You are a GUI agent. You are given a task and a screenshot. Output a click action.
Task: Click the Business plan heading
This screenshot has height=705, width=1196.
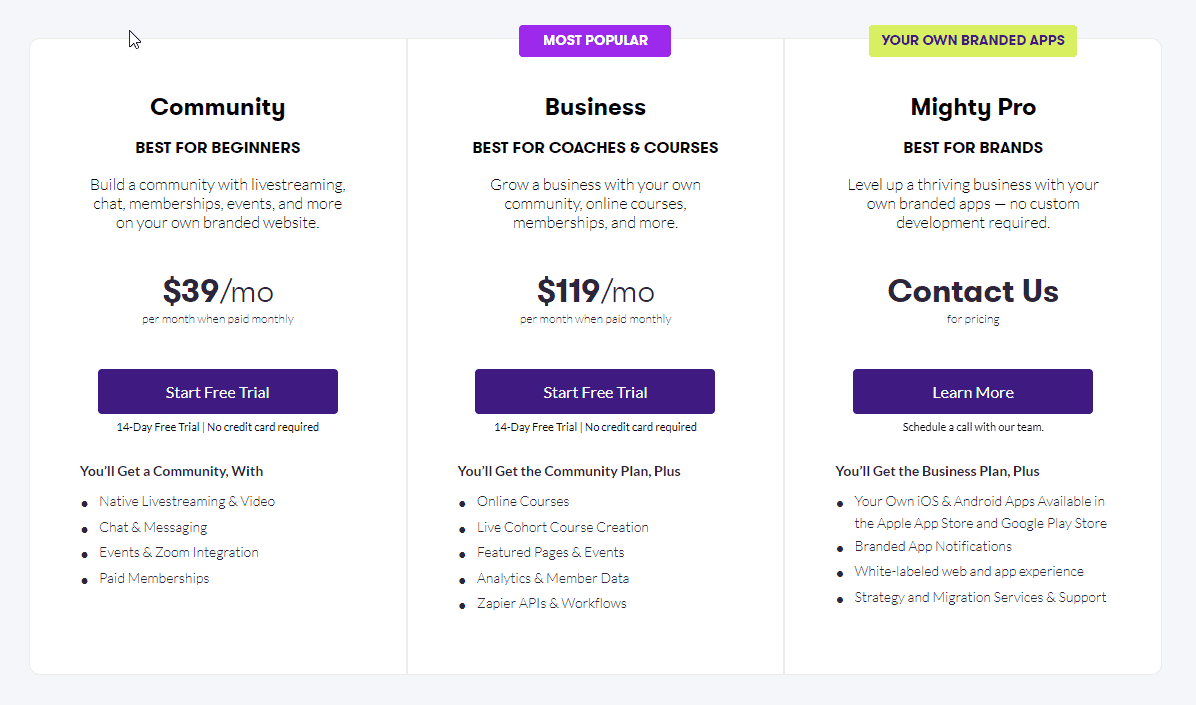595,107
